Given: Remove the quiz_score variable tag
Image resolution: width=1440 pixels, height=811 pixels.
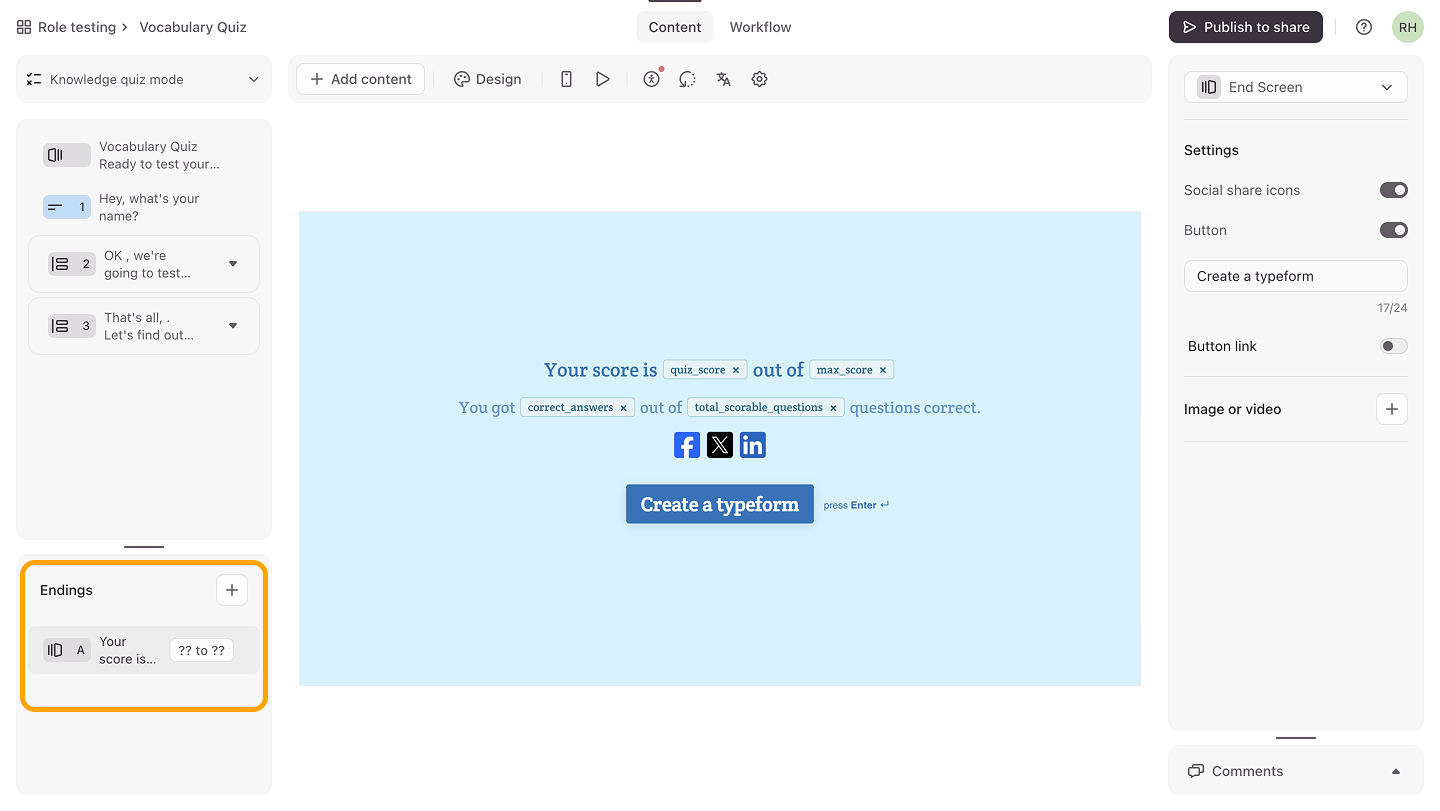Looking at the screenshot, I should tap(736, 370).
